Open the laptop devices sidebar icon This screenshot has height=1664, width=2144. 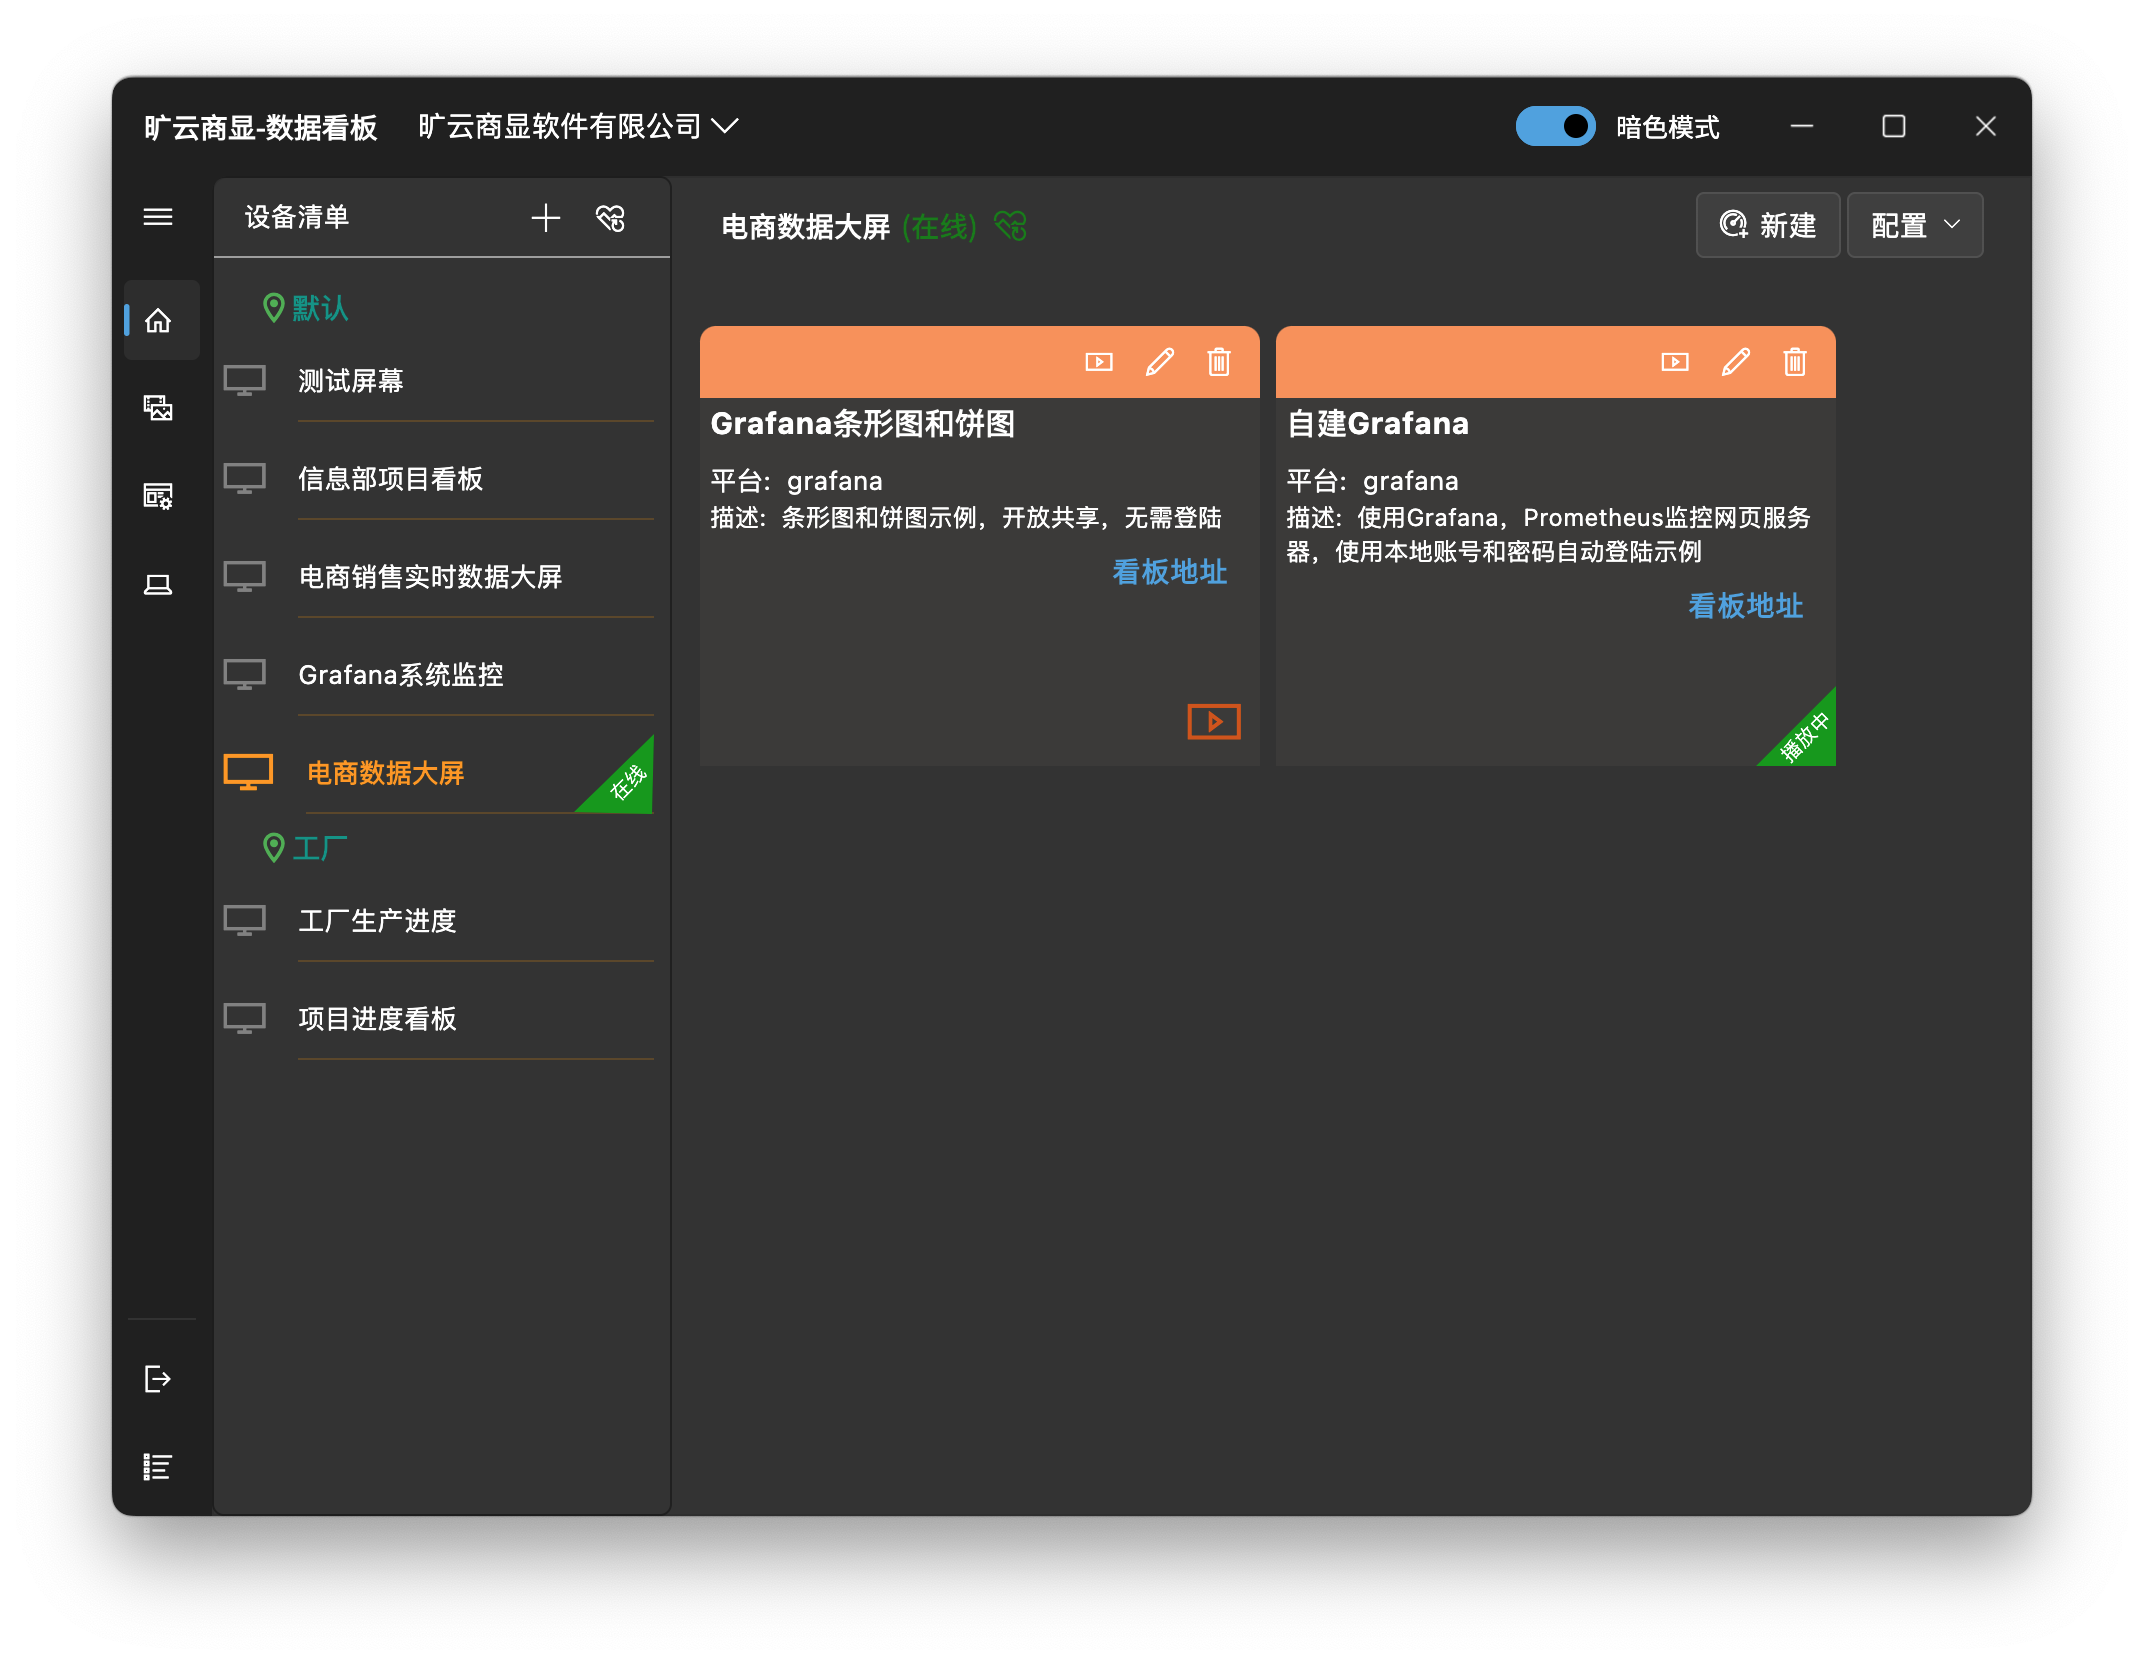(158, 584)
